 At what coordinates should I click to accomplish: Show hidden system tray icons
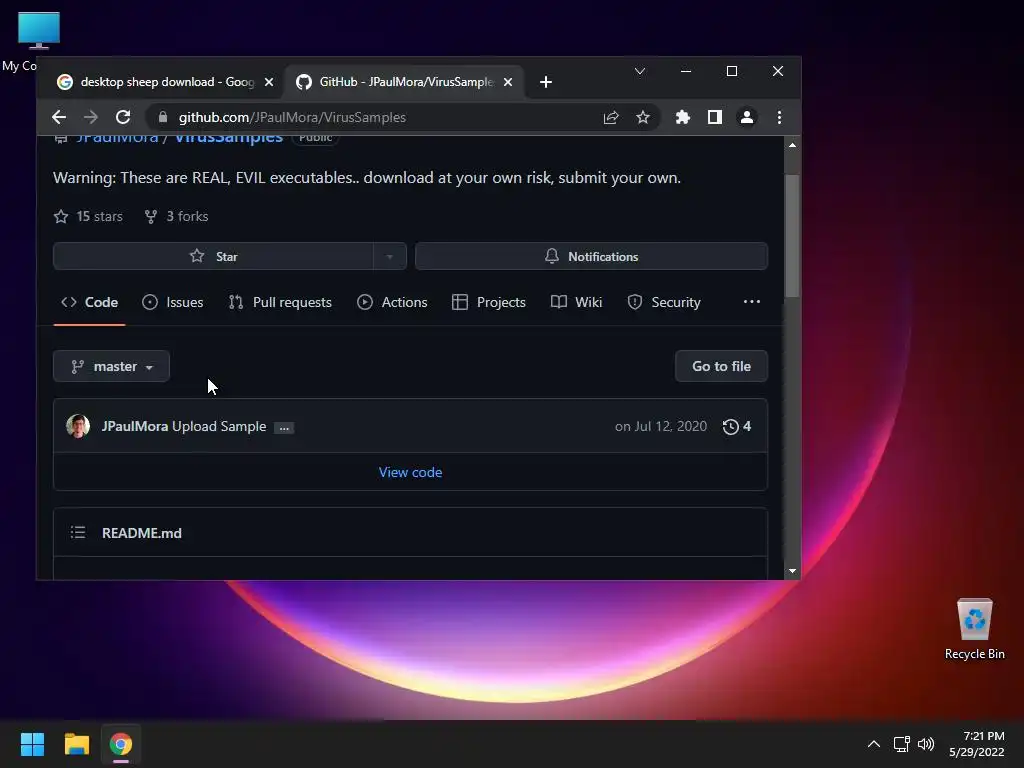coord(874,744)
